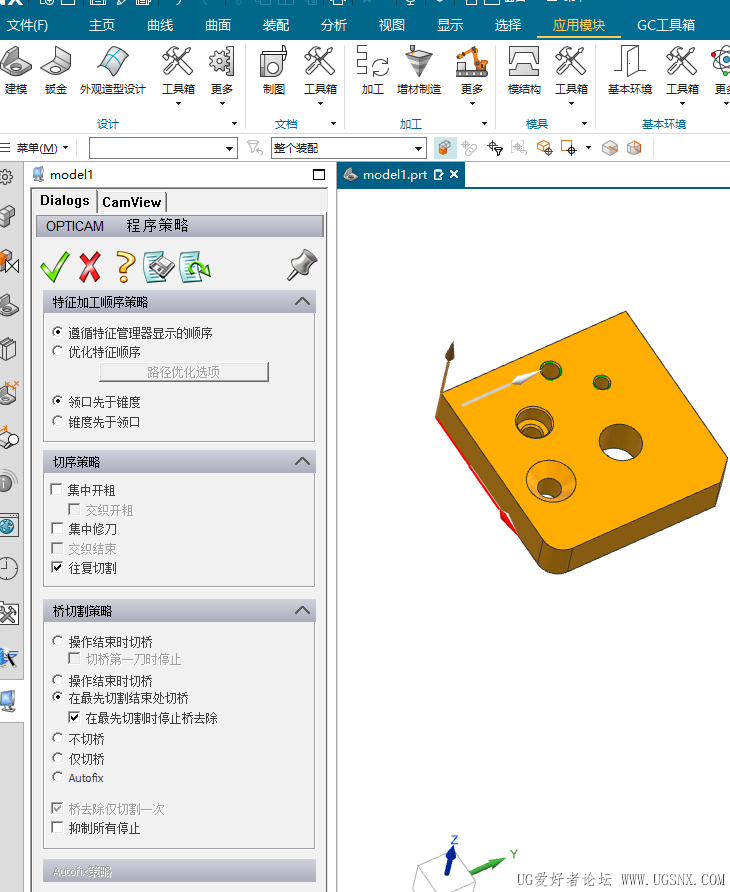Expand the 文档 group dropdown arrow
Image resolution: width=730 pixels, height=892 pixels.
[x=333, y=123]
